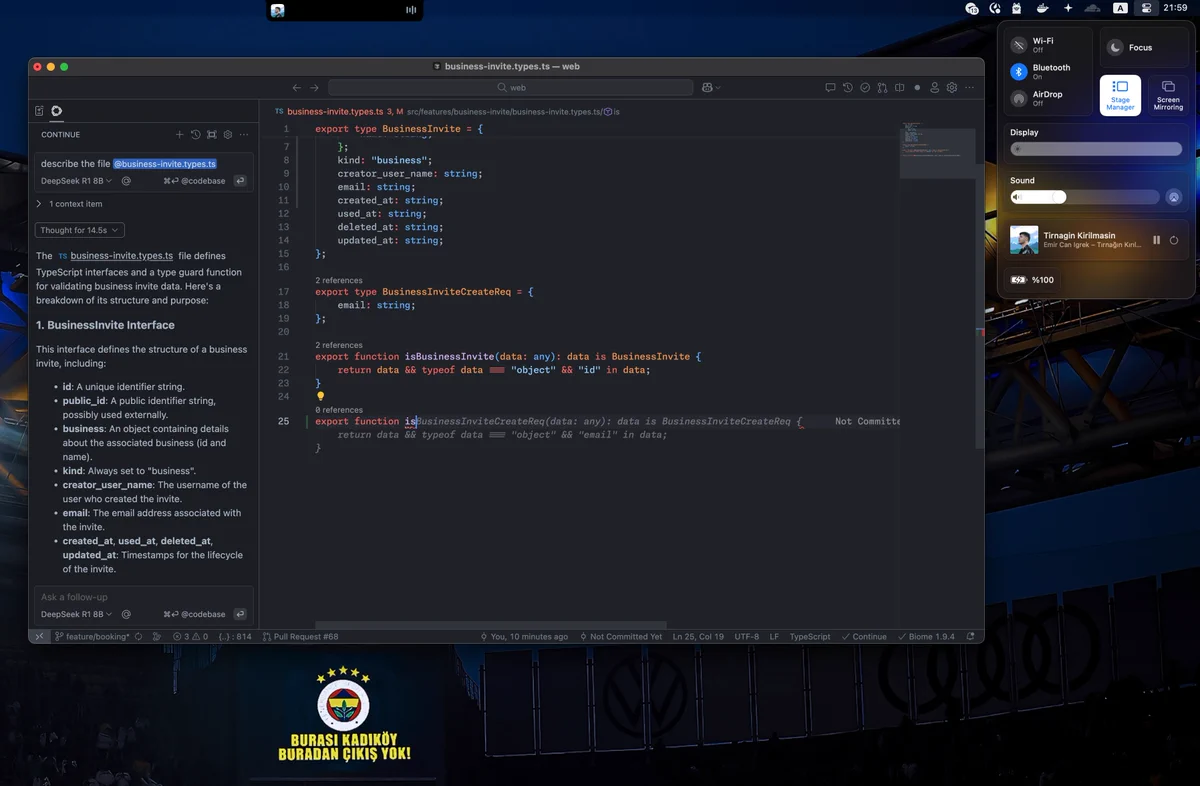This screenshot has width=1200, height=786.
Task: Change LF line ending in status bar
Action: pos(774,636)
